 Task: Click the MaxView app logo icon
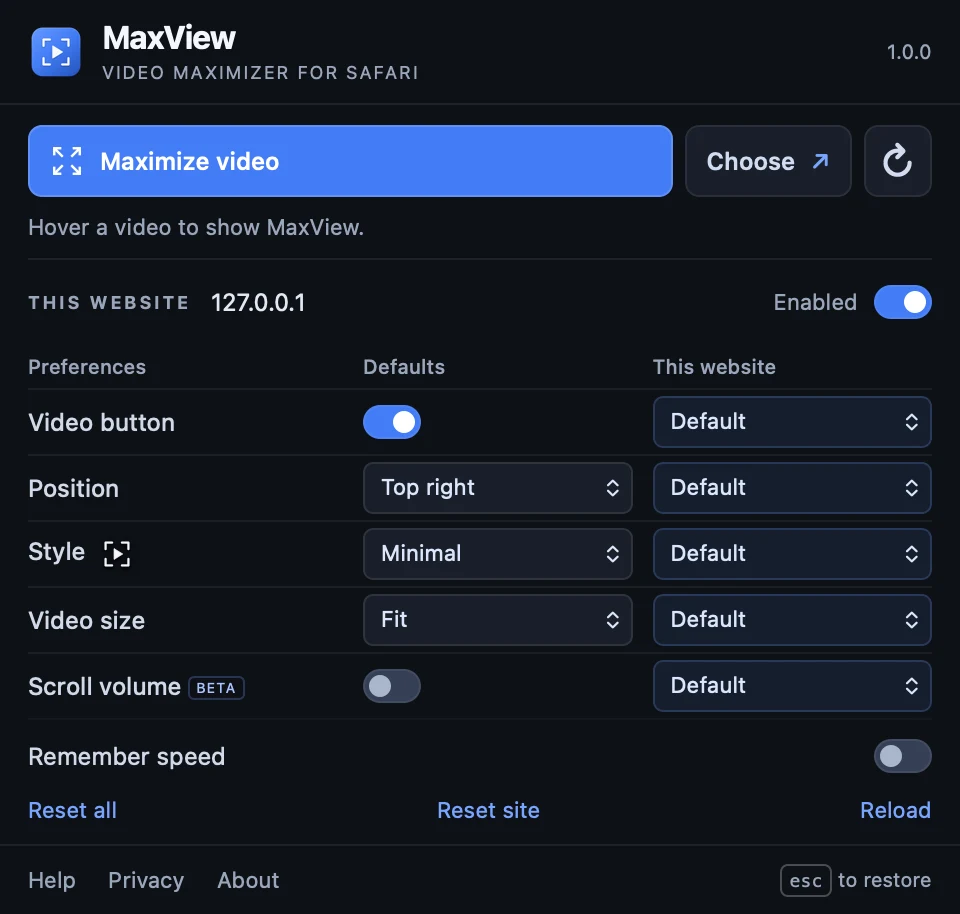point(56,52)
